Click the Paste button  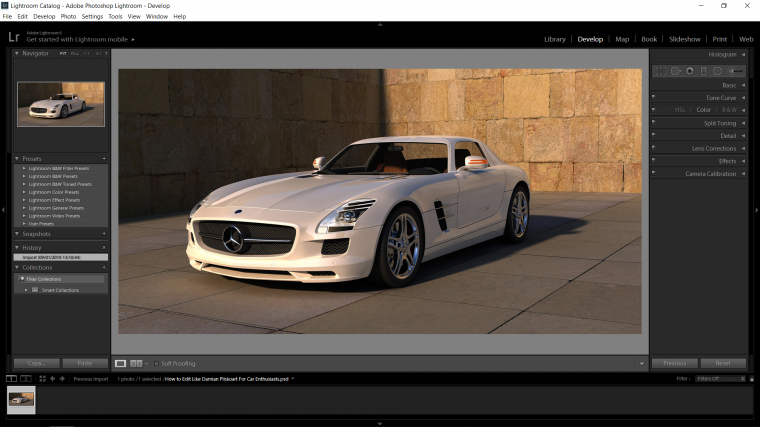coord(85,363)
